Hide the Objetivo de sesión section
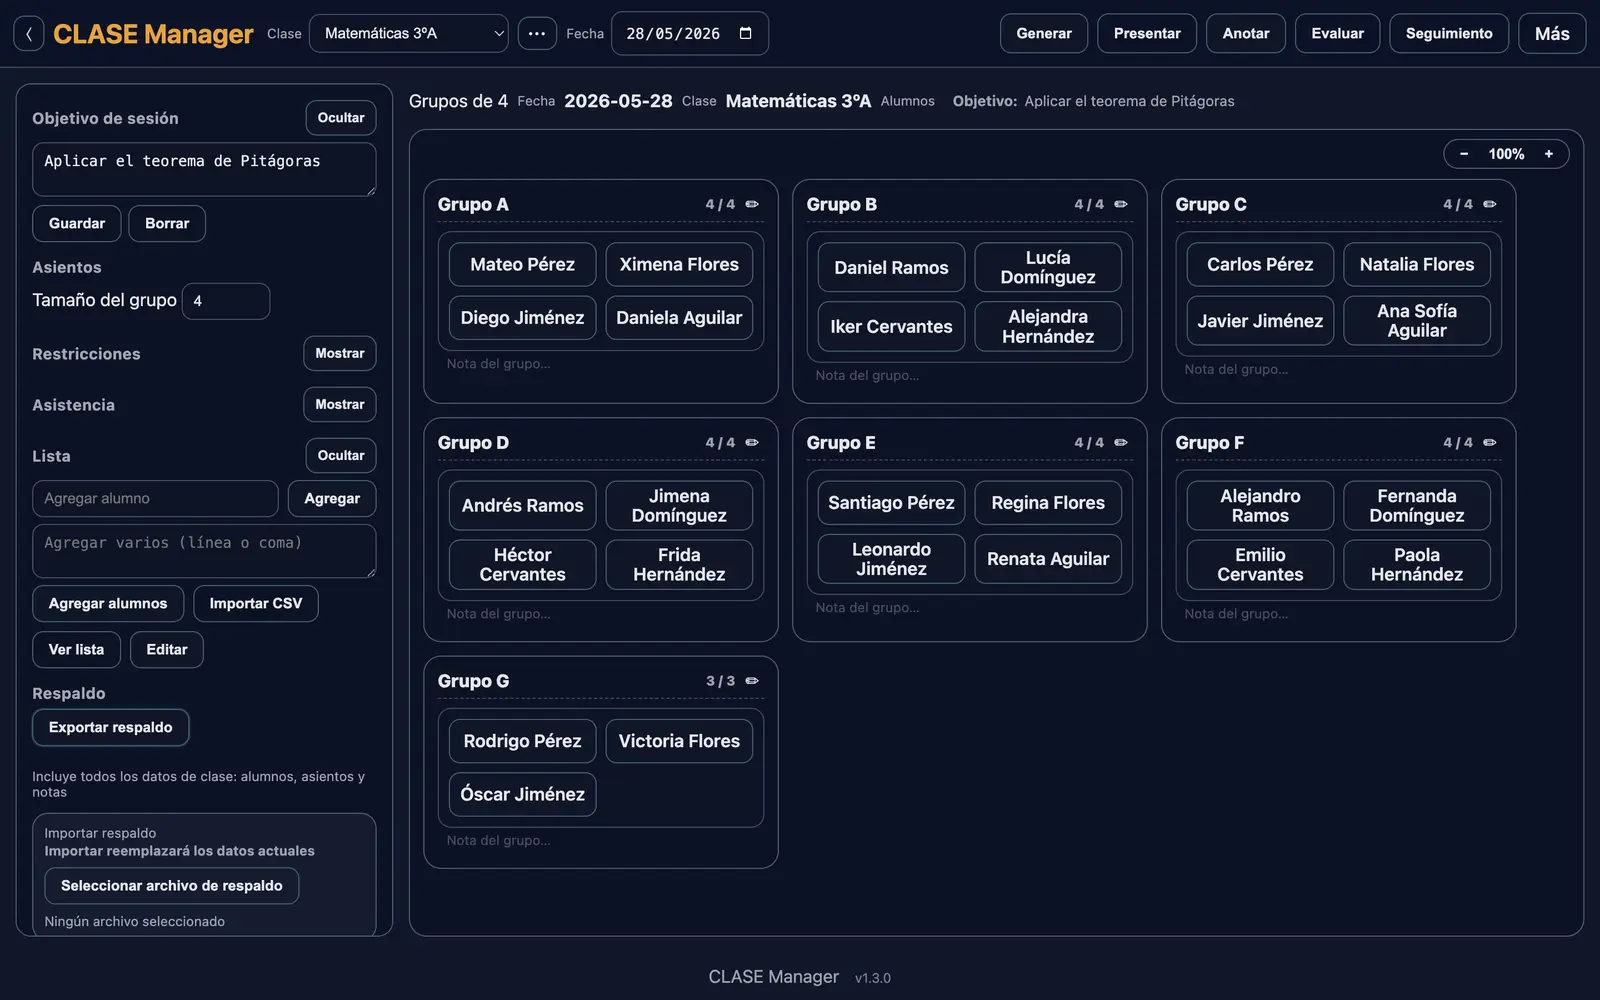The height and width of the screenshot is (1000, 1600). (x=341, y=118)
